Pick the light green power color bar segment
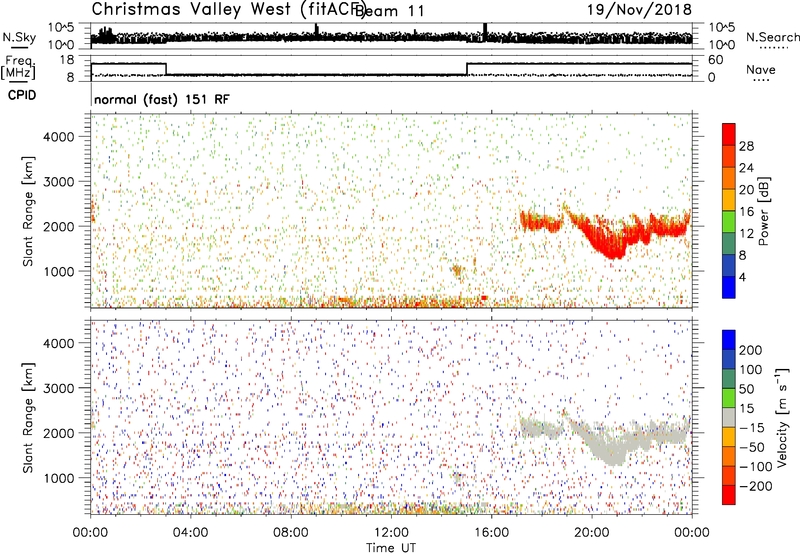Viewport: 800px width, 554px height. (729, 222)
